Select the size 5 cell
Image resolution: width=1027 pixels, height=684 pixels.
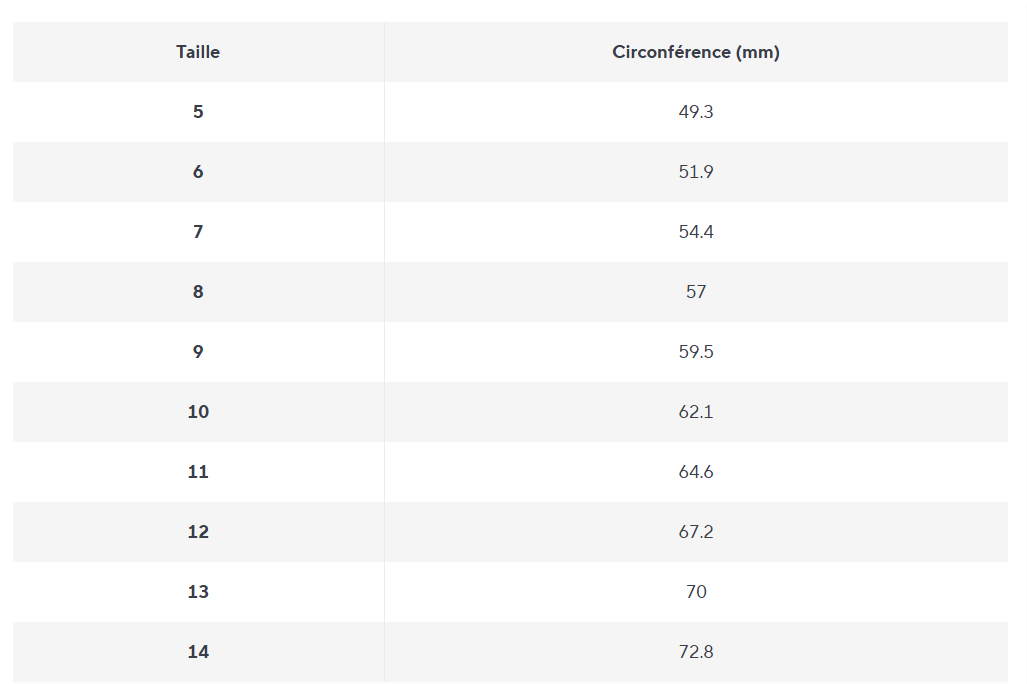coord(198,112)
